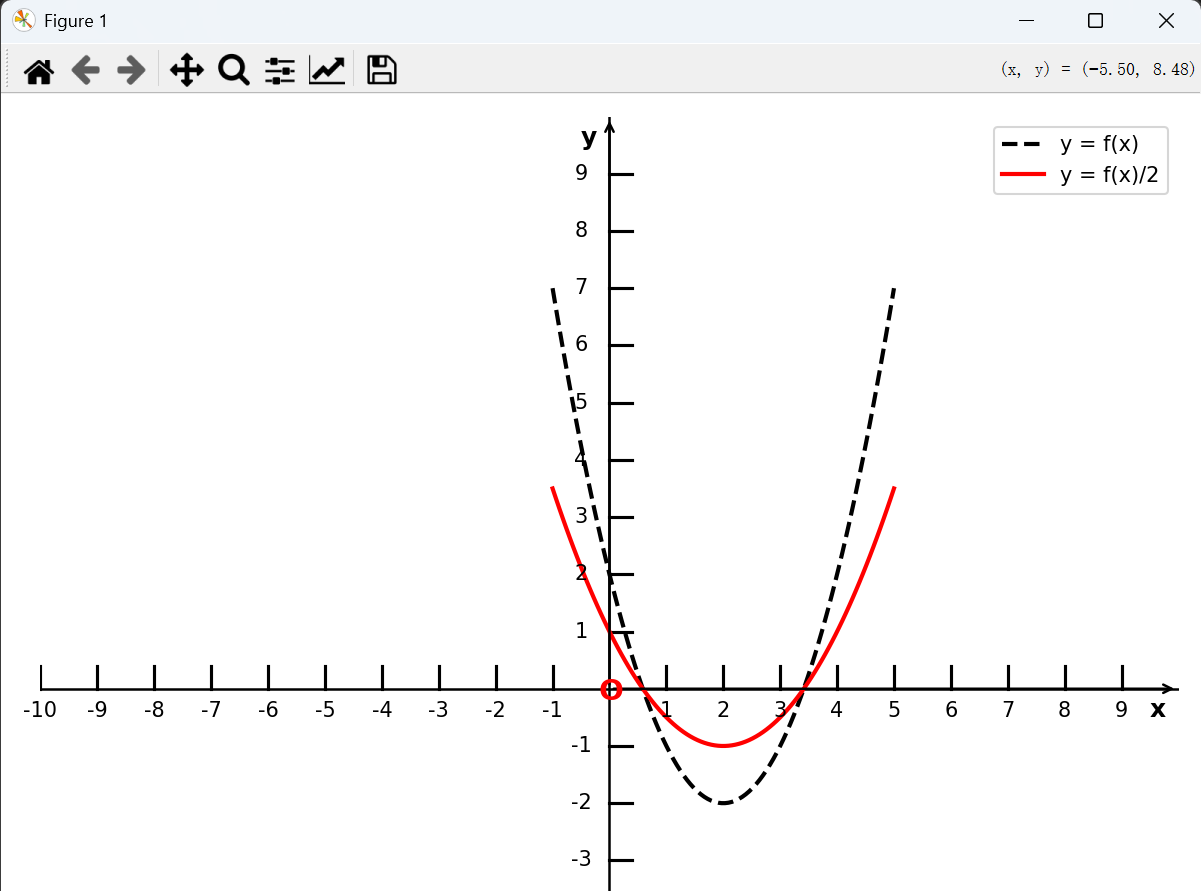Close the Figure 1 window
1201x891 pixels.
(1166, 21)
